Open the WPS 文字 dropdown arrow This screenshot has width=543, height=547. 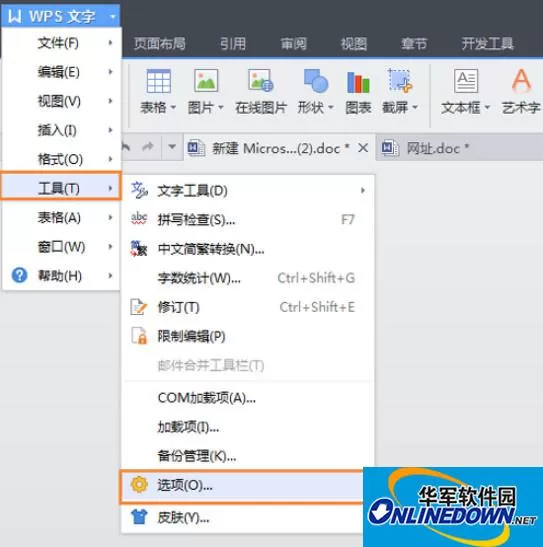(x=112, y=16)
